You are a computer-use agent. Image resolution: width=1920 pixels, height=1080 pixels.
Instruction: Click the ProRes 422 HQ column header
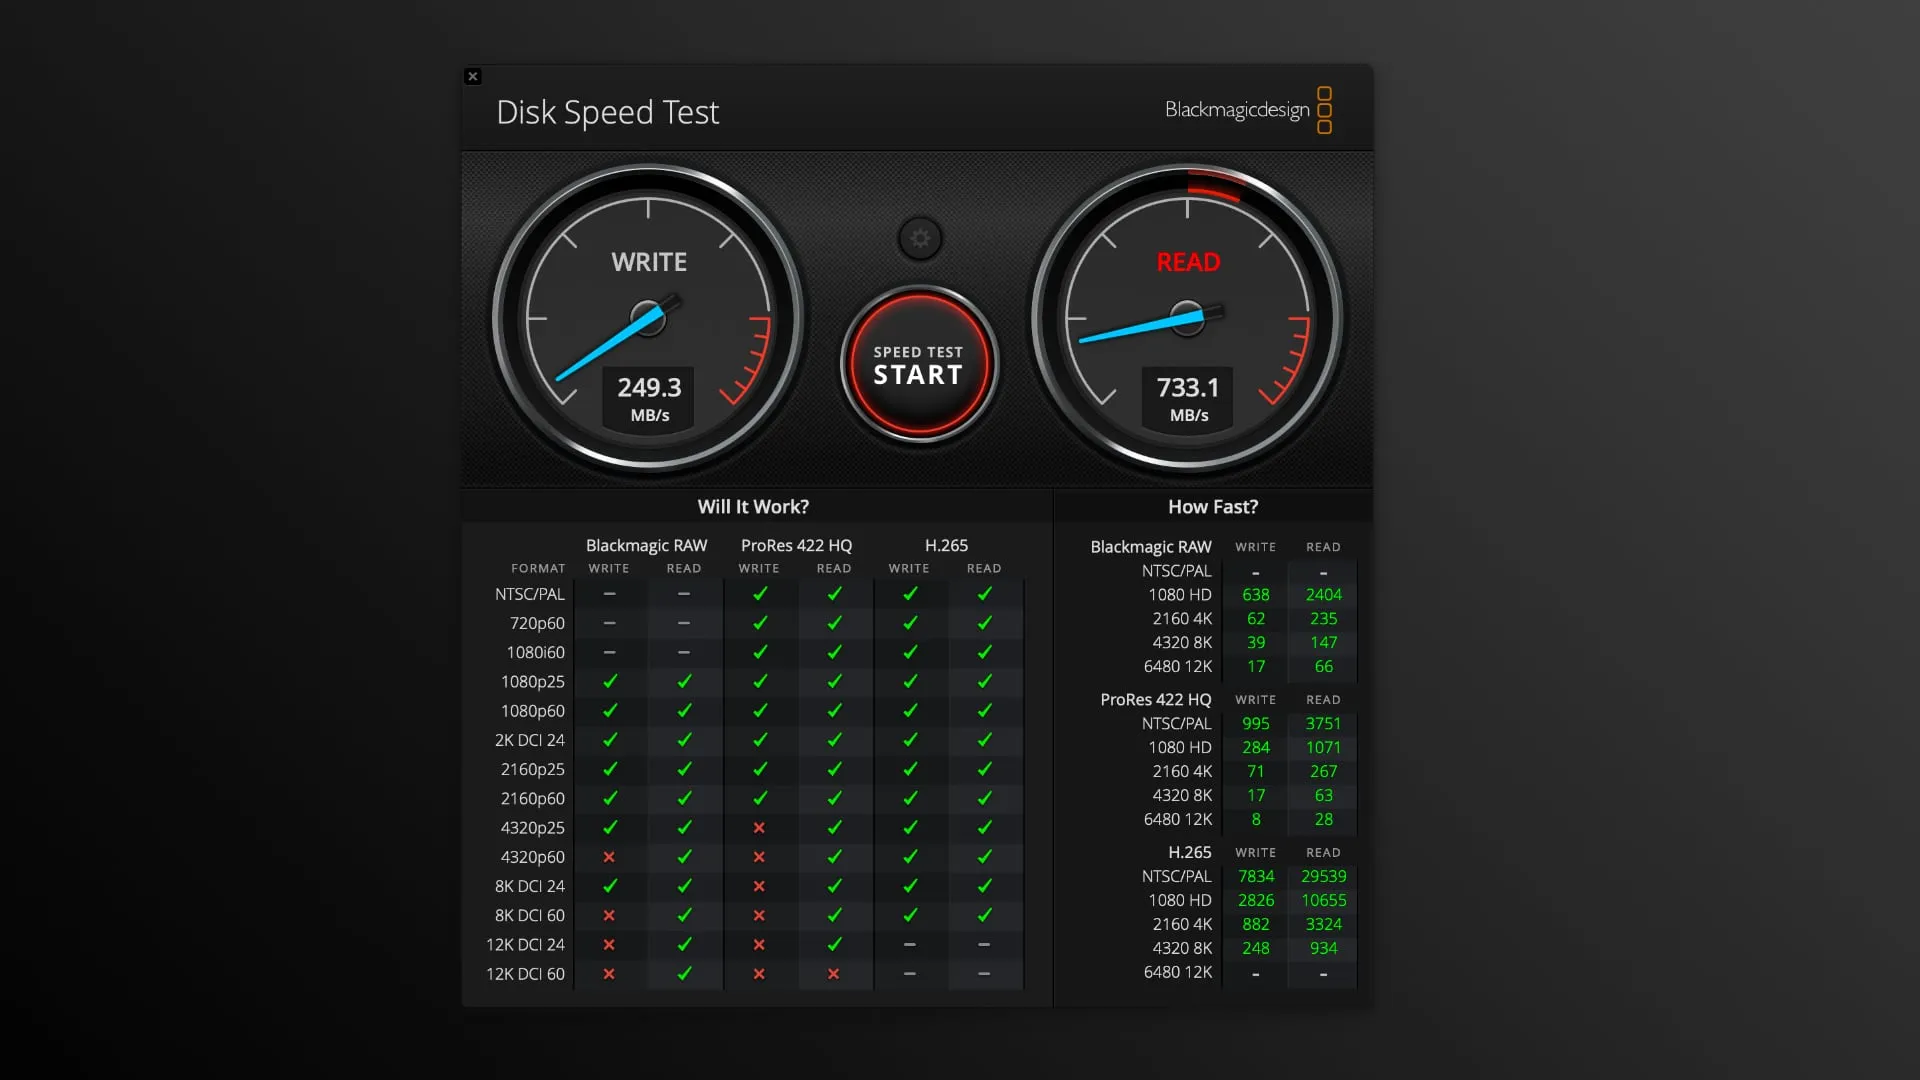796,545
